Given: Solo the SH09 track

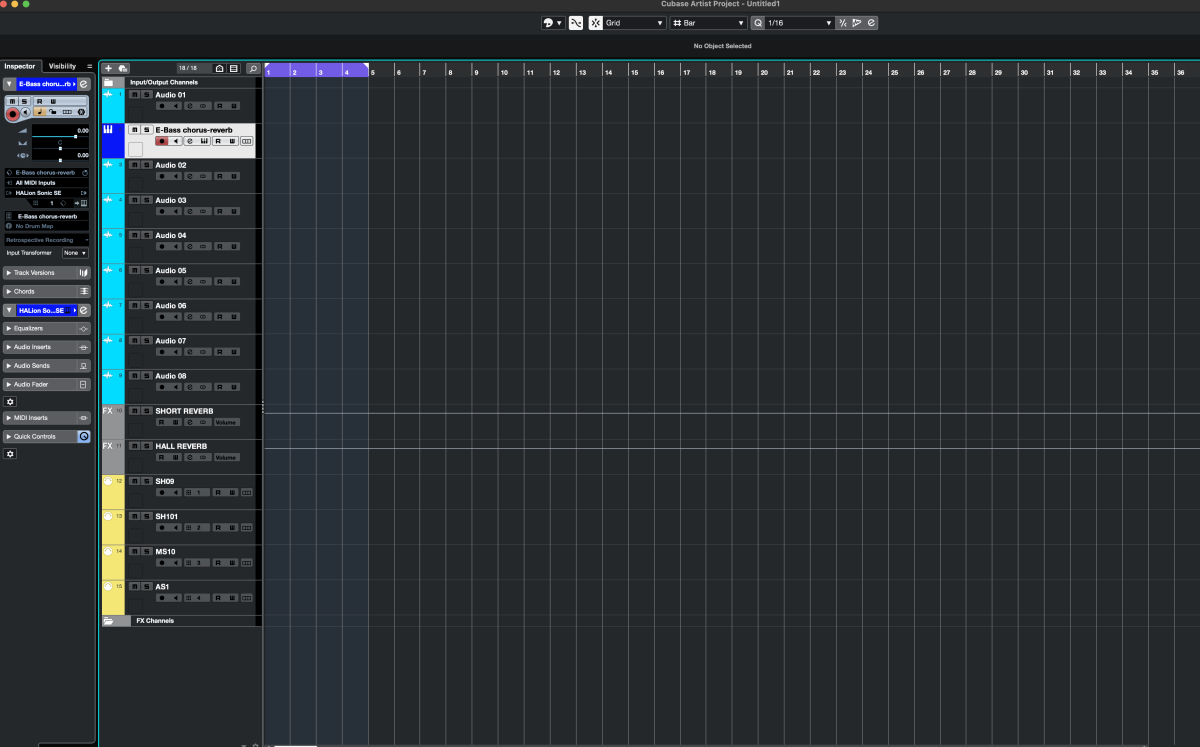Looking at the screenshot, I should click(146, 481).
